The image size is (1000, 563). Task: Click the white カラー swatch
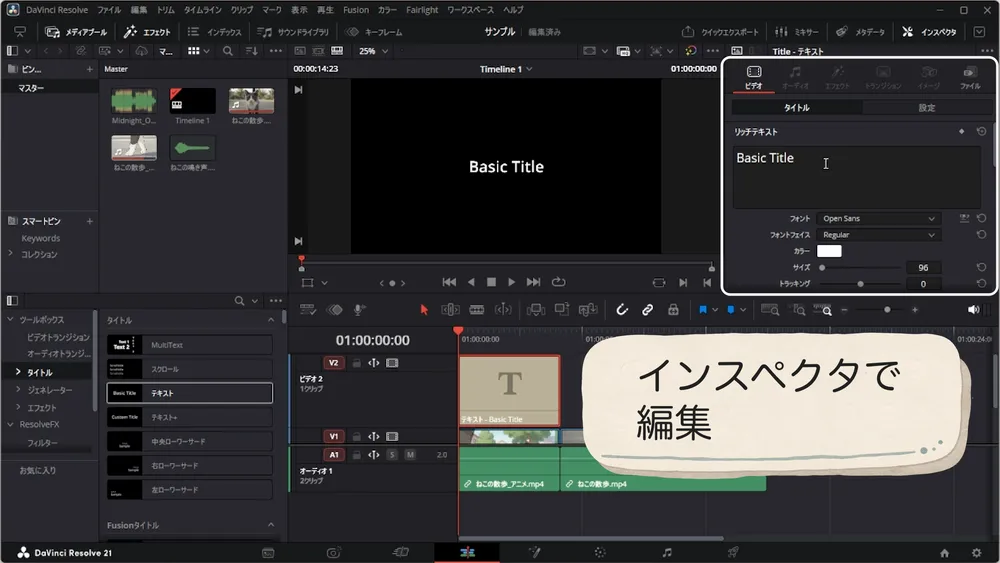[x=829, y=251]
